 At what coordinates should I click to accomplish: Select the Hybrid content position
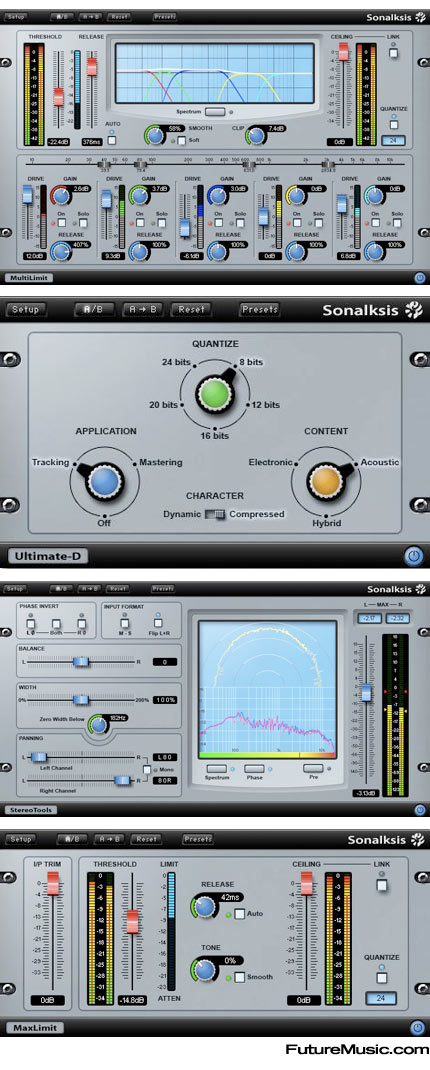coord(326,522)
